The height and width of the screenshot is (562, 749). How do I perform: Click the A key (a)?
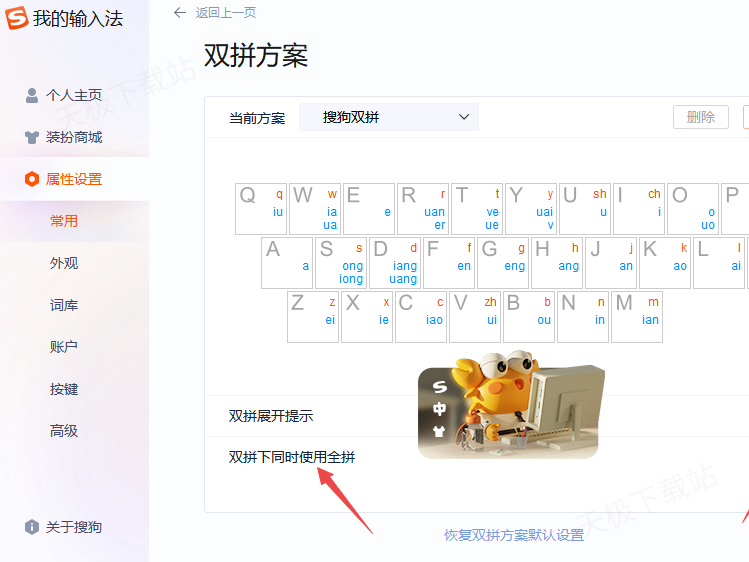click(287, 263)
